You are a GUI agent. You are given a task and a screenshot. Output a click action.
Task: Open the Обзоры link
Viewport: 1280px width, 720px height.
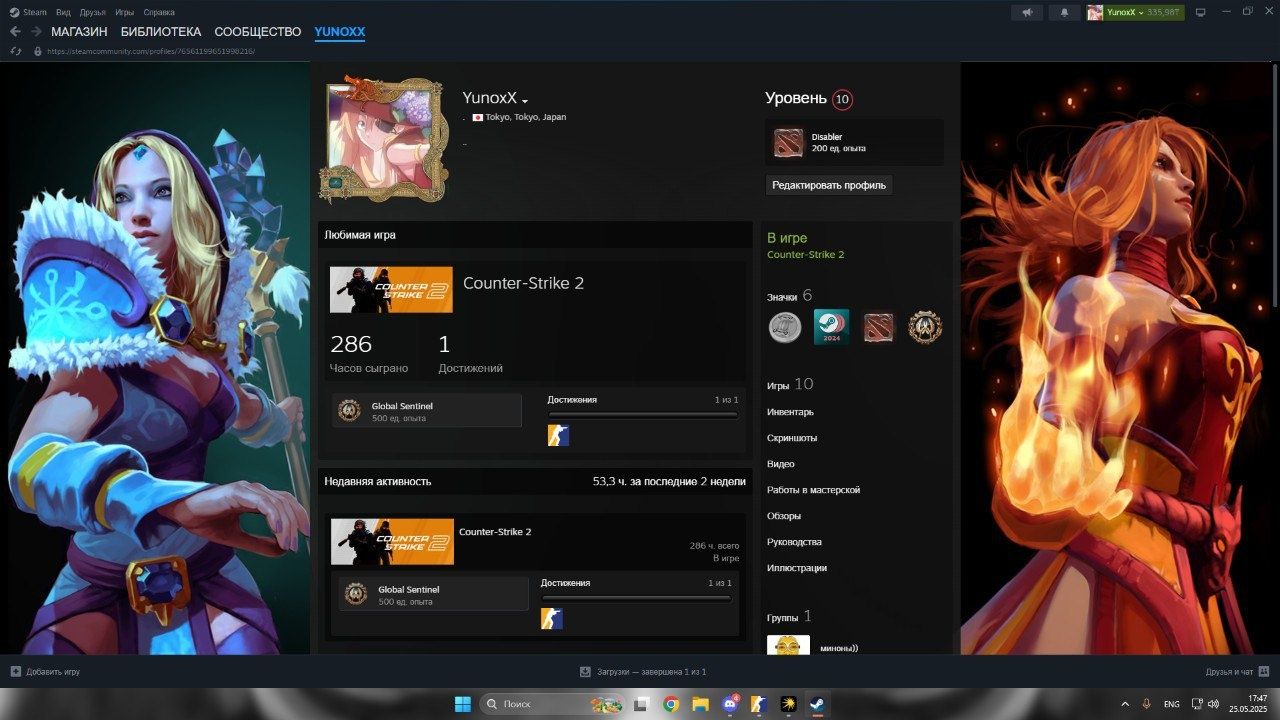click(x=784, y=516)
